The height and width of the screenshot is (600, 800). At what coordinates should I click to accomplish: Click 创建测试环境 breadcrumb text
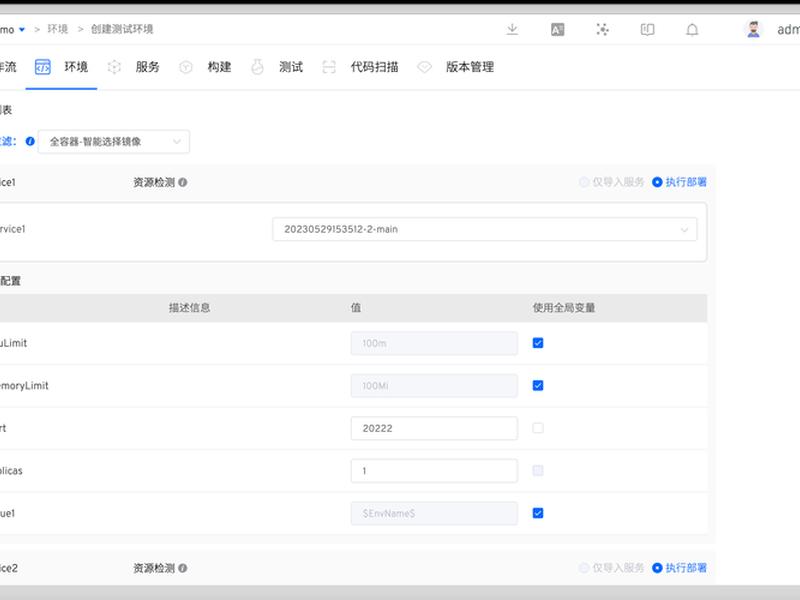[122, 29]
